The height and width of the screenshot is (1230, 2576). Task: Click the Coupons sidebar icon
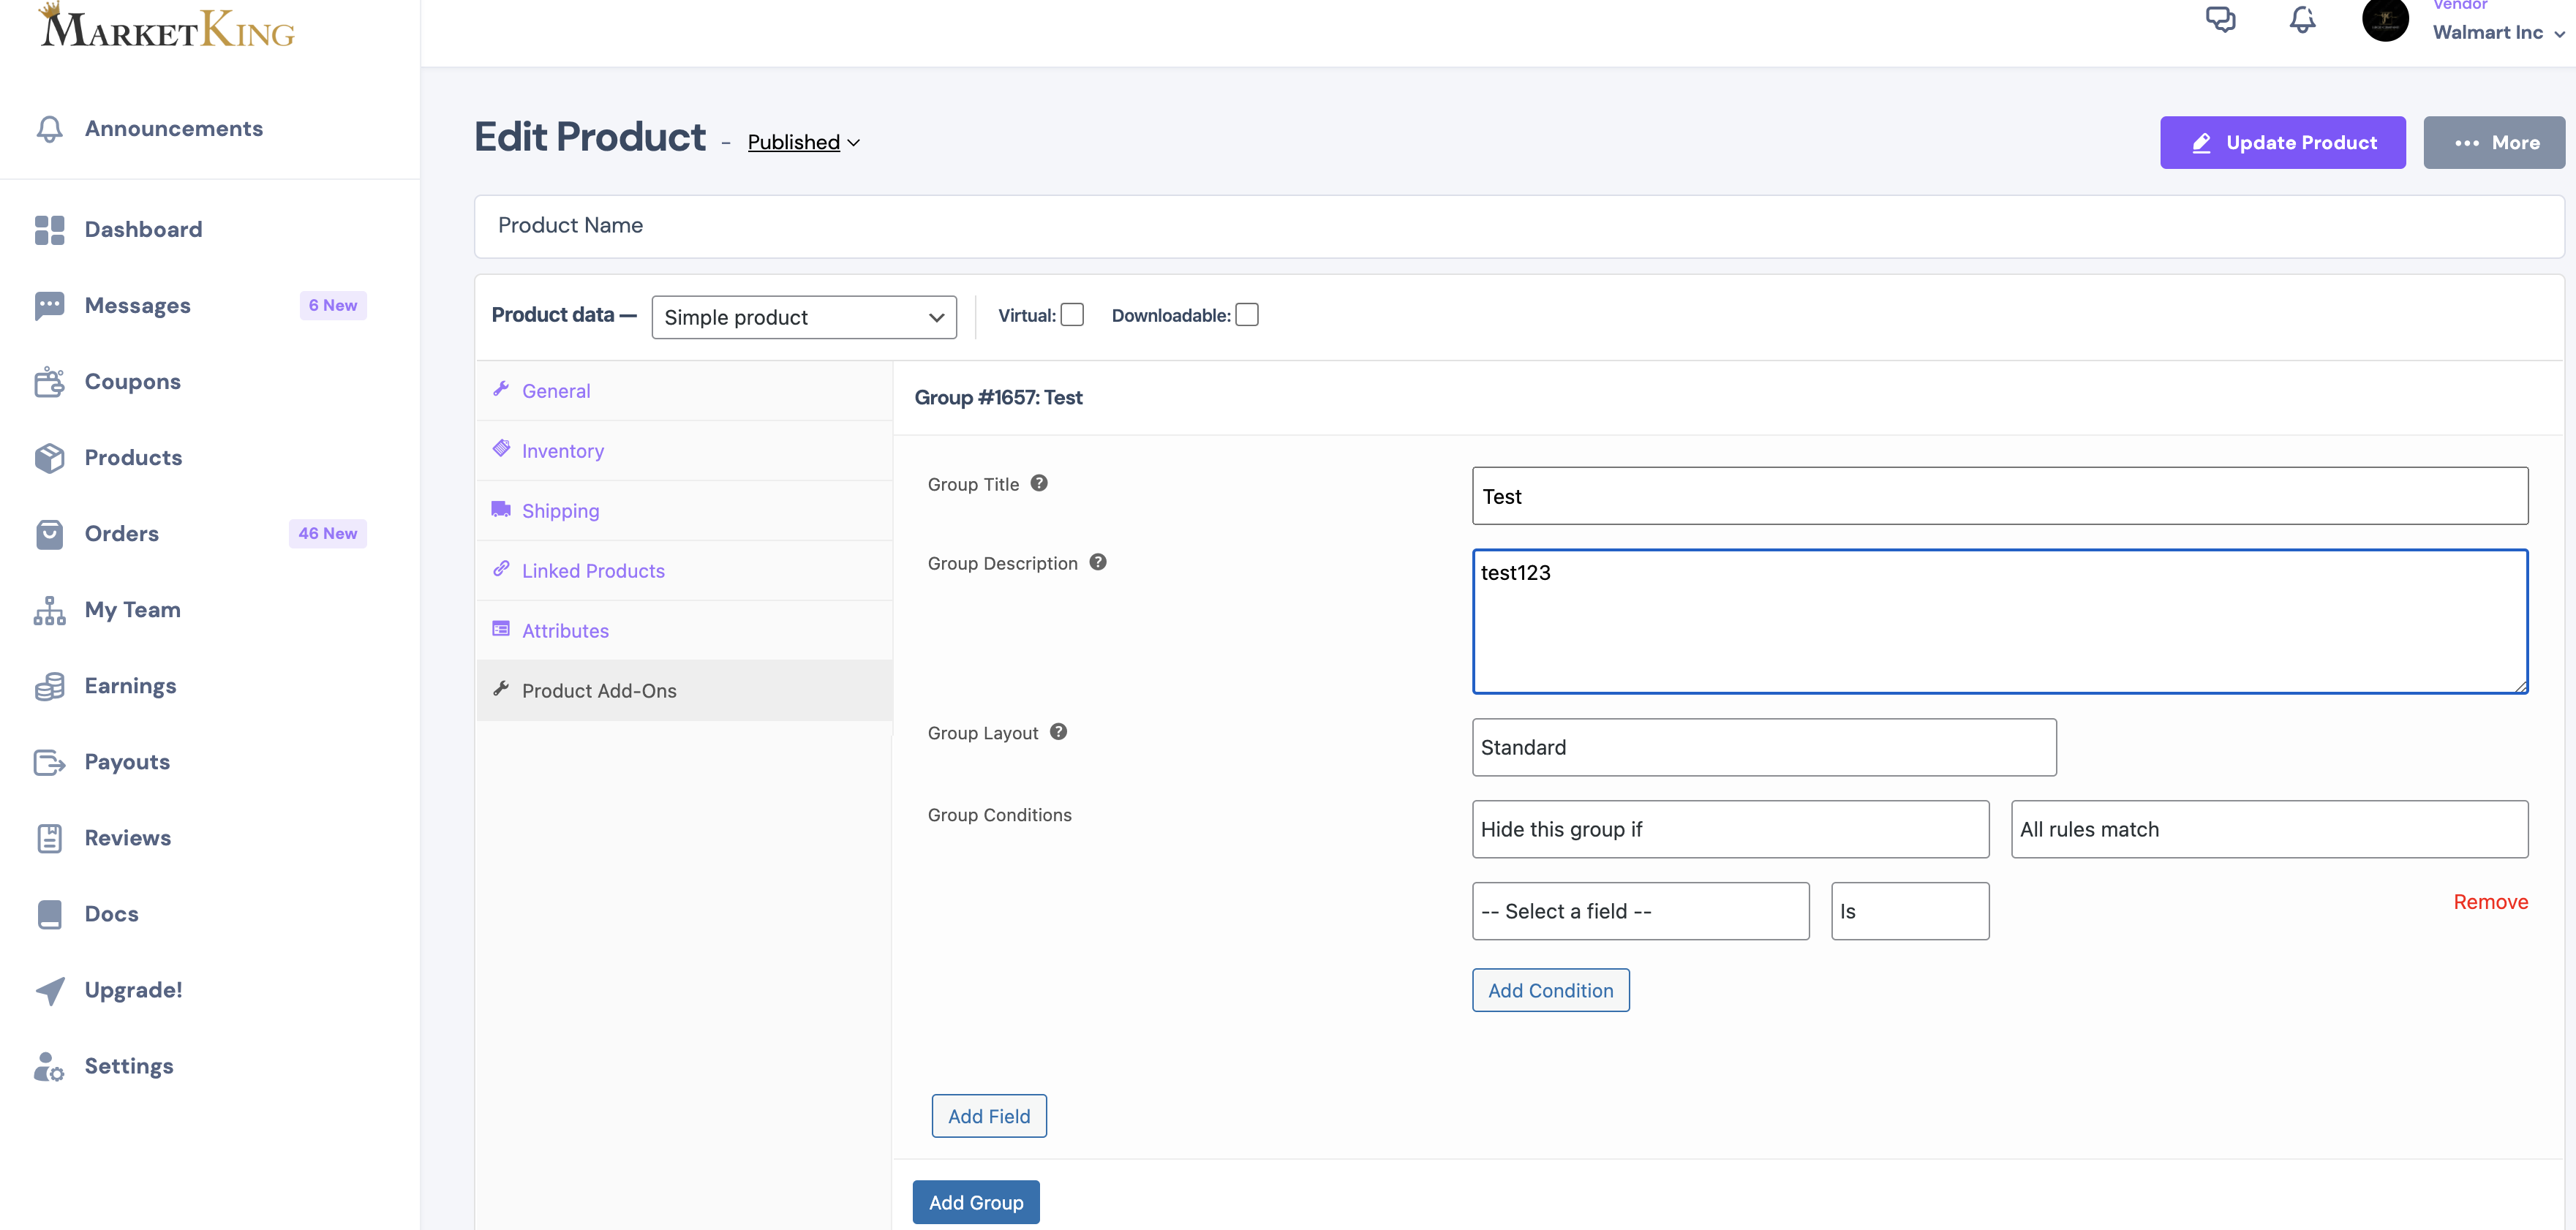(49, 382)
